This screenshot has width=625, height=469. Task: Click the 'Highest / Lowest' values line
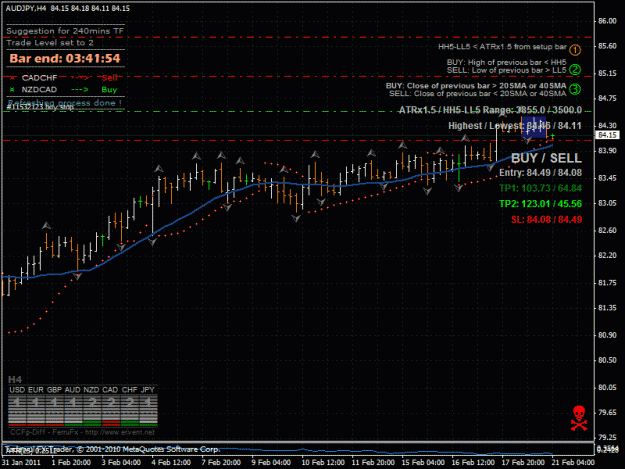pyautogui.click(x=515, y=126)
